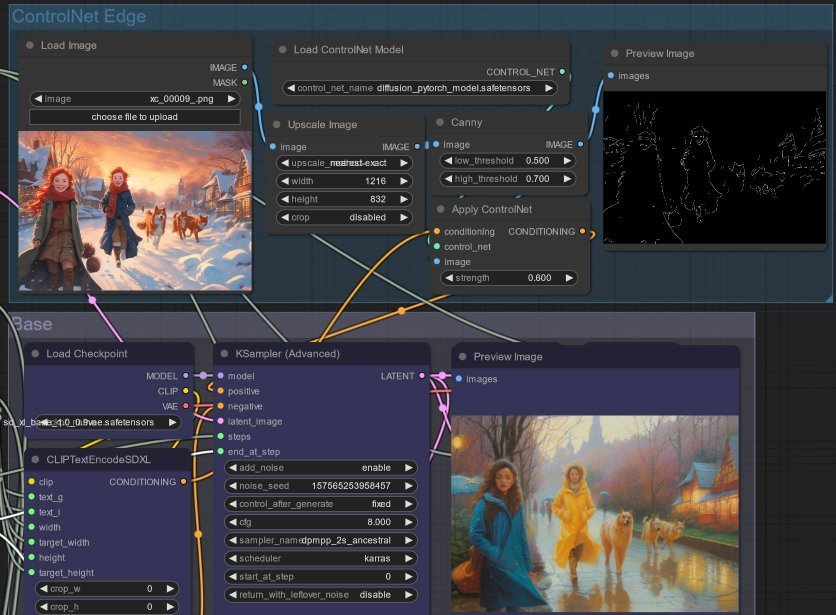
Task: Click the rainy street generated preview image
Action: (x=595, y=514)
